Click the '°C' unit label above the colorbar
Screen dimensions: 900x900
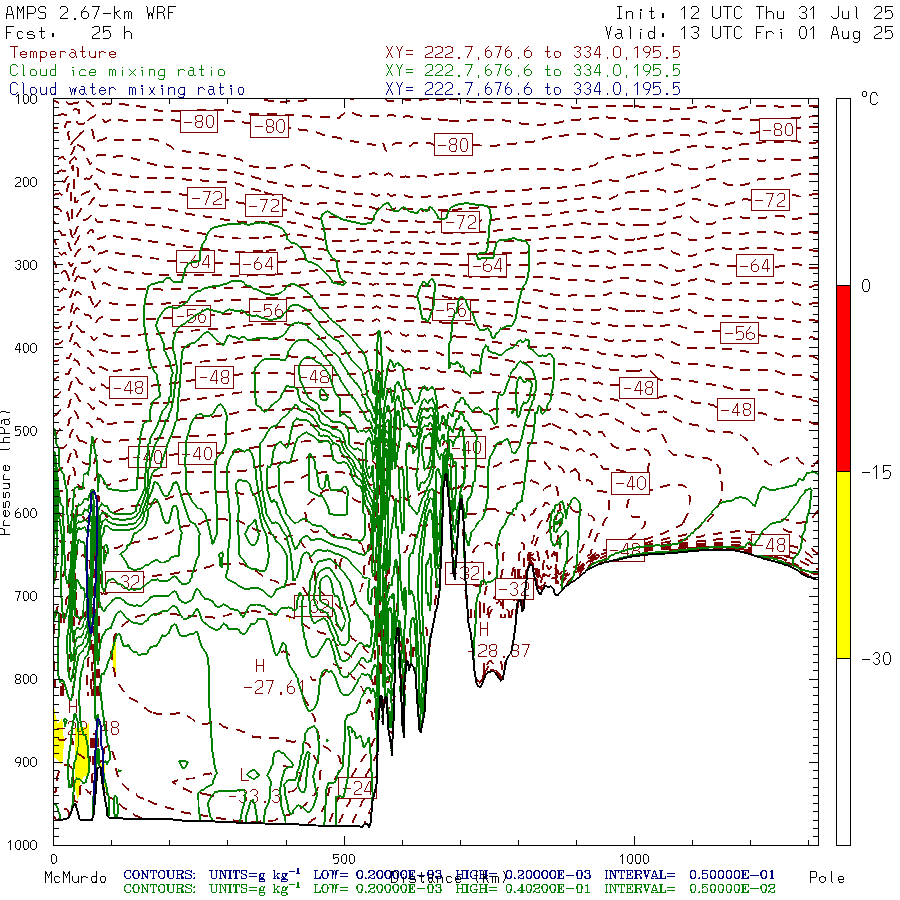869,99
